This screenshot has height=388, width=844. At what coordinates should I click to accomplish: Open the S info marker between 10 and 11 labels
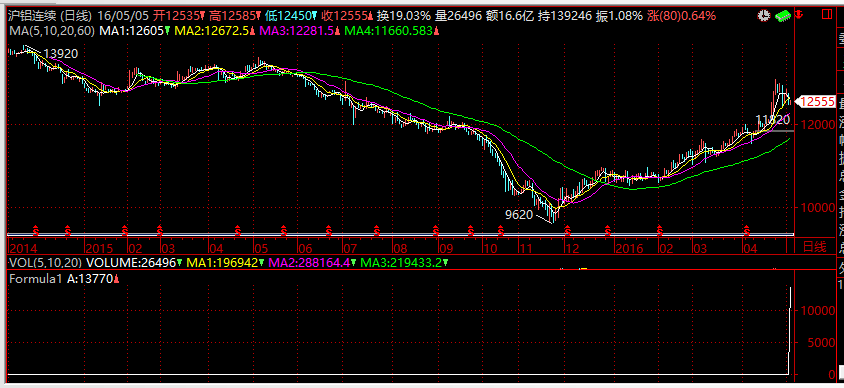[x=501, y=231]
